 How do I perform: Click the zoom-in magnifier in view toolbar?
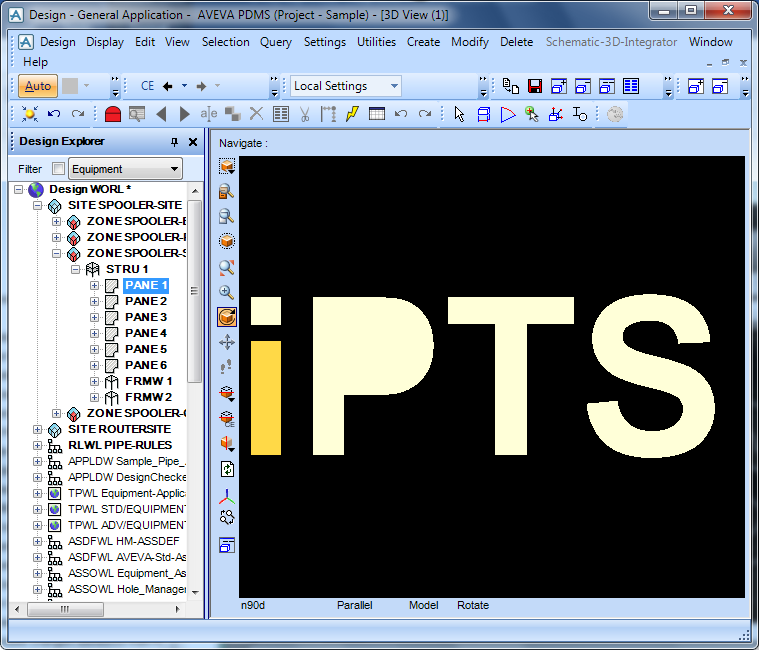pos(227,292)
